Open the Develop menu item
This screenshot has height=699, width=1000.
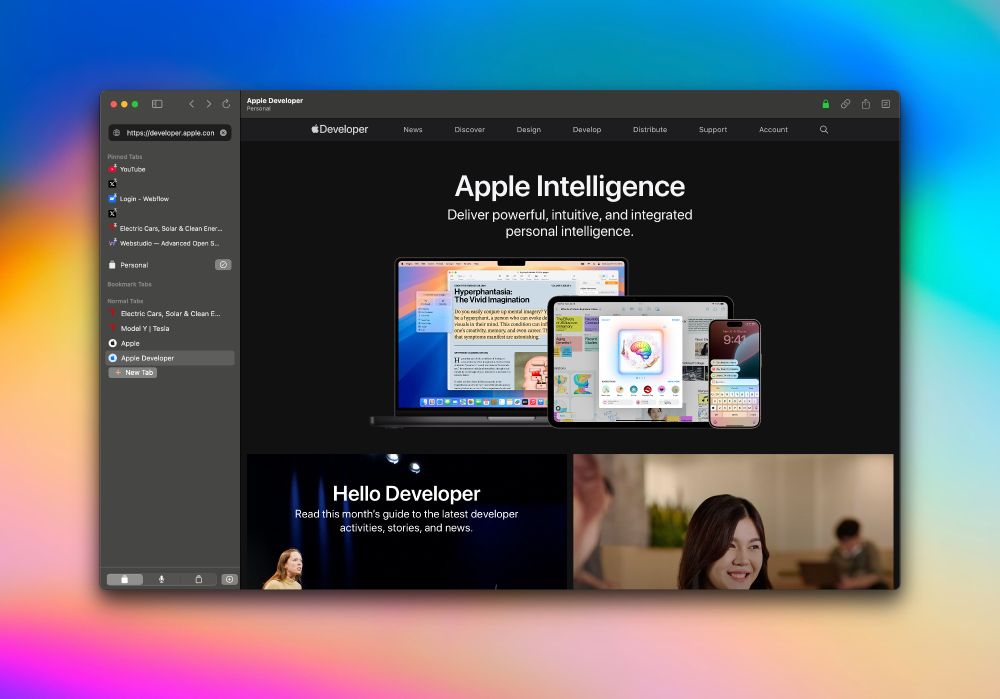click(587, 129)
